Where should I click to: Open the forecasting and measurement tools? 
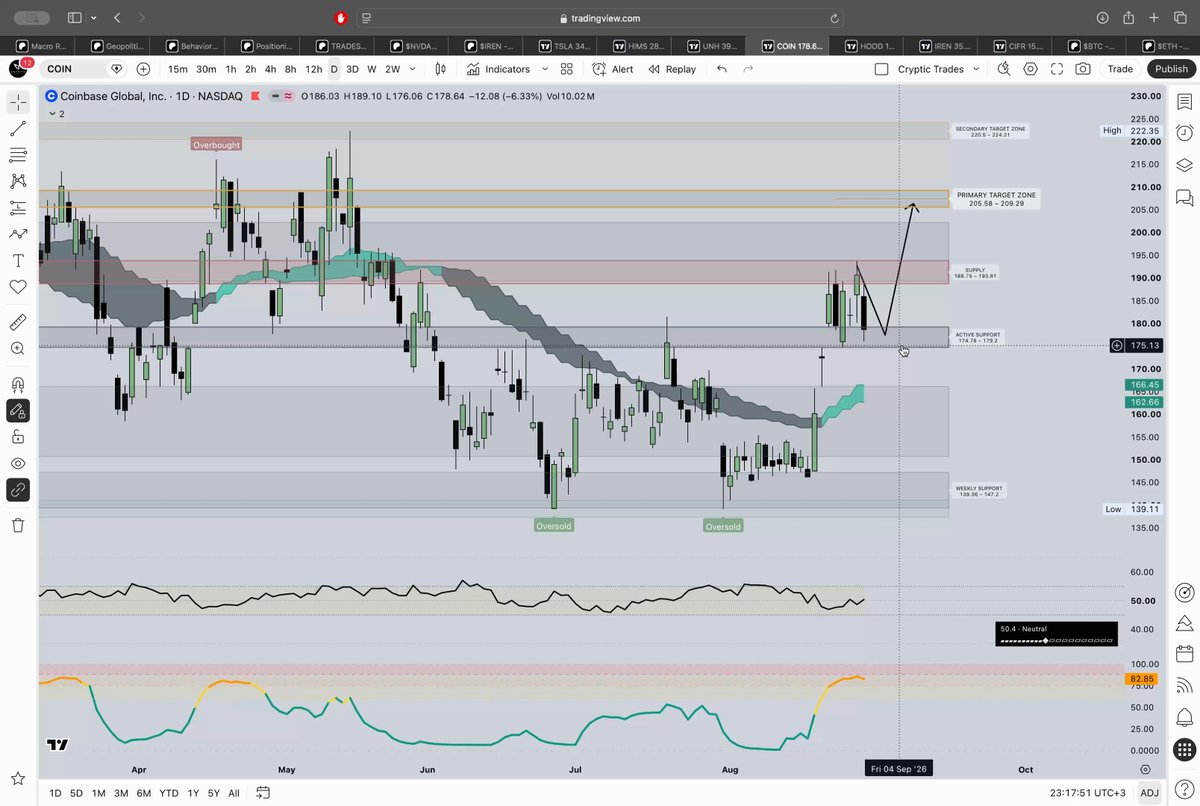(x=18, y=208)
